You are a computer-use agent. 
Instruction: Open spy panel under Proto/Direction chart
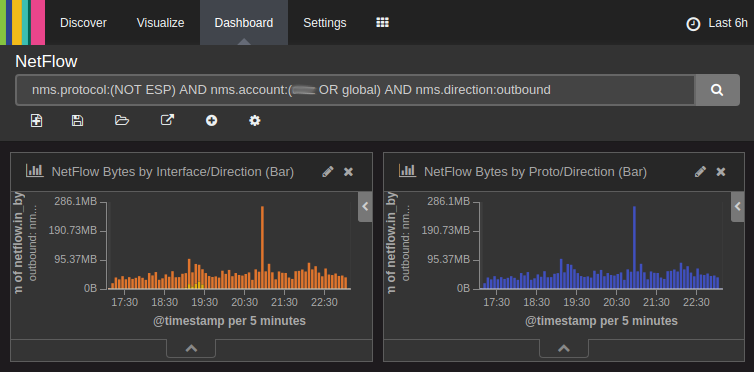564,348
